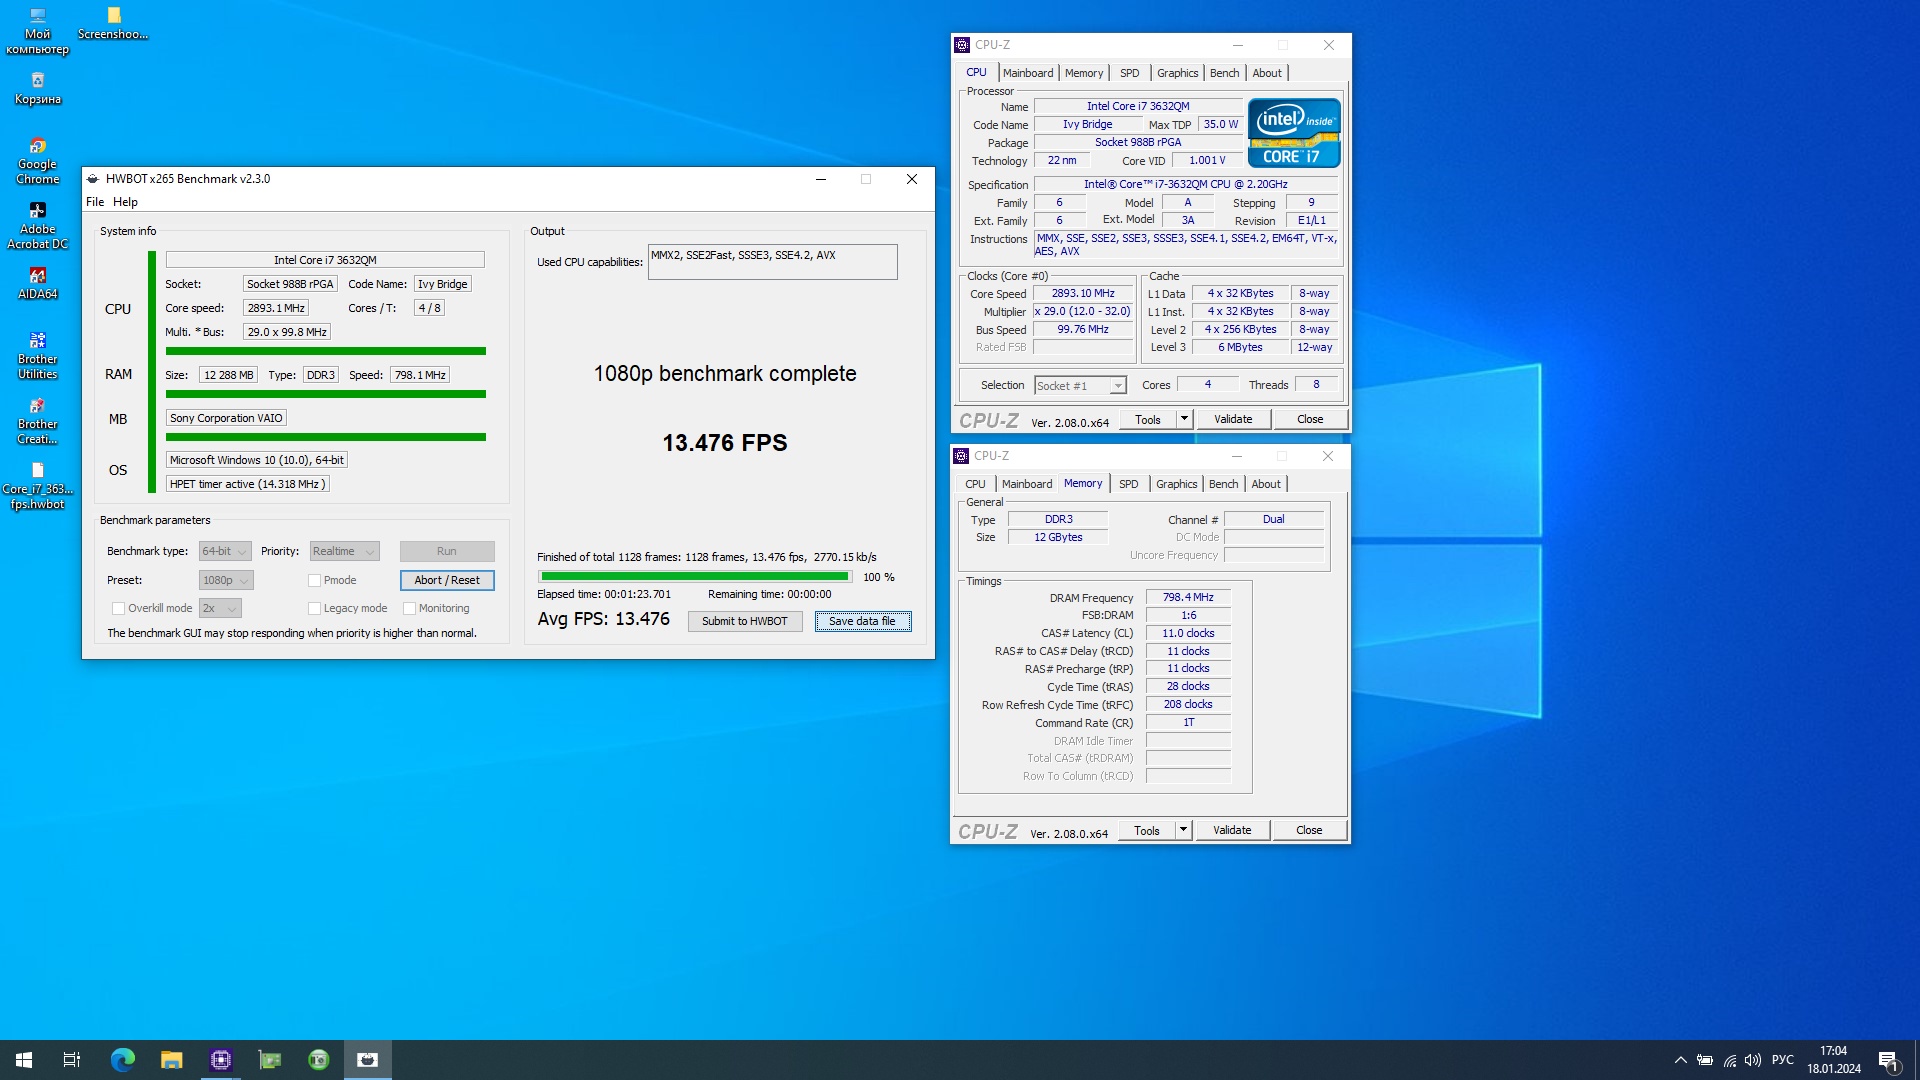Open the Socket #1 selection dropdown
Image resolution: width=1920 pixels, height=1080 pixels.
coord(1080,386)
